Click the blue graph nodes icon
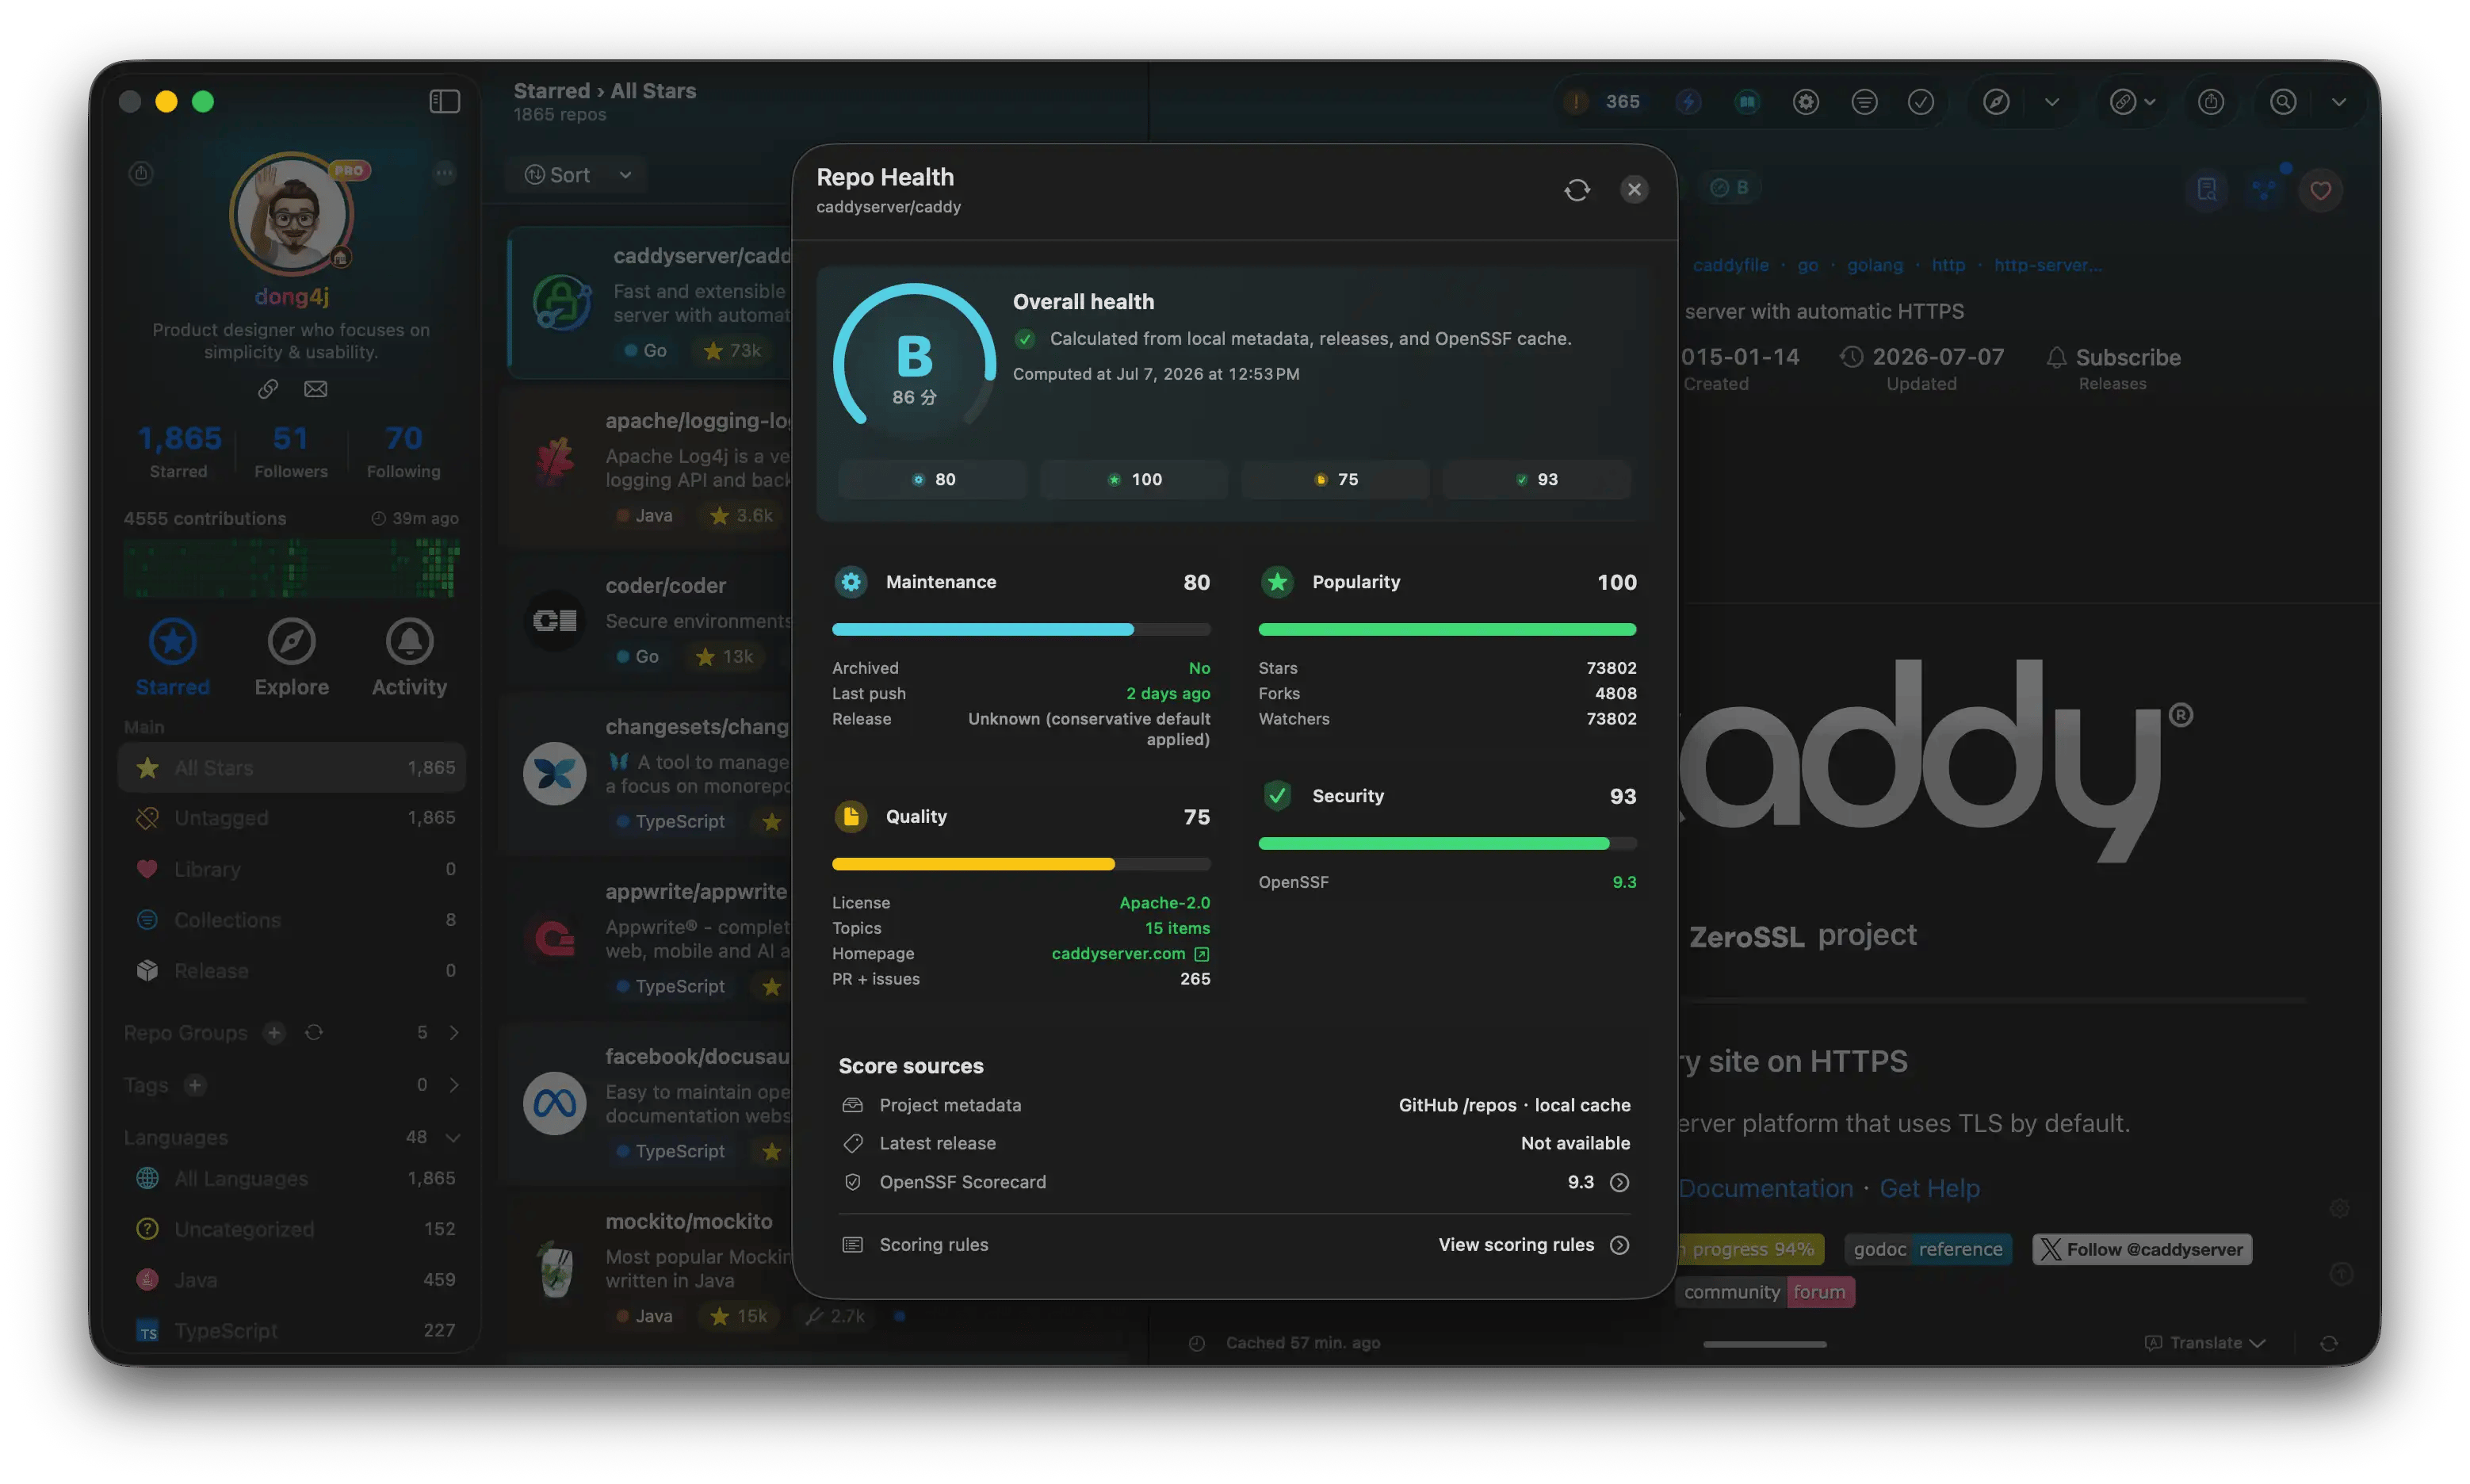The height and width of the screenshot is (1484, 2470). click(2264, 189)
